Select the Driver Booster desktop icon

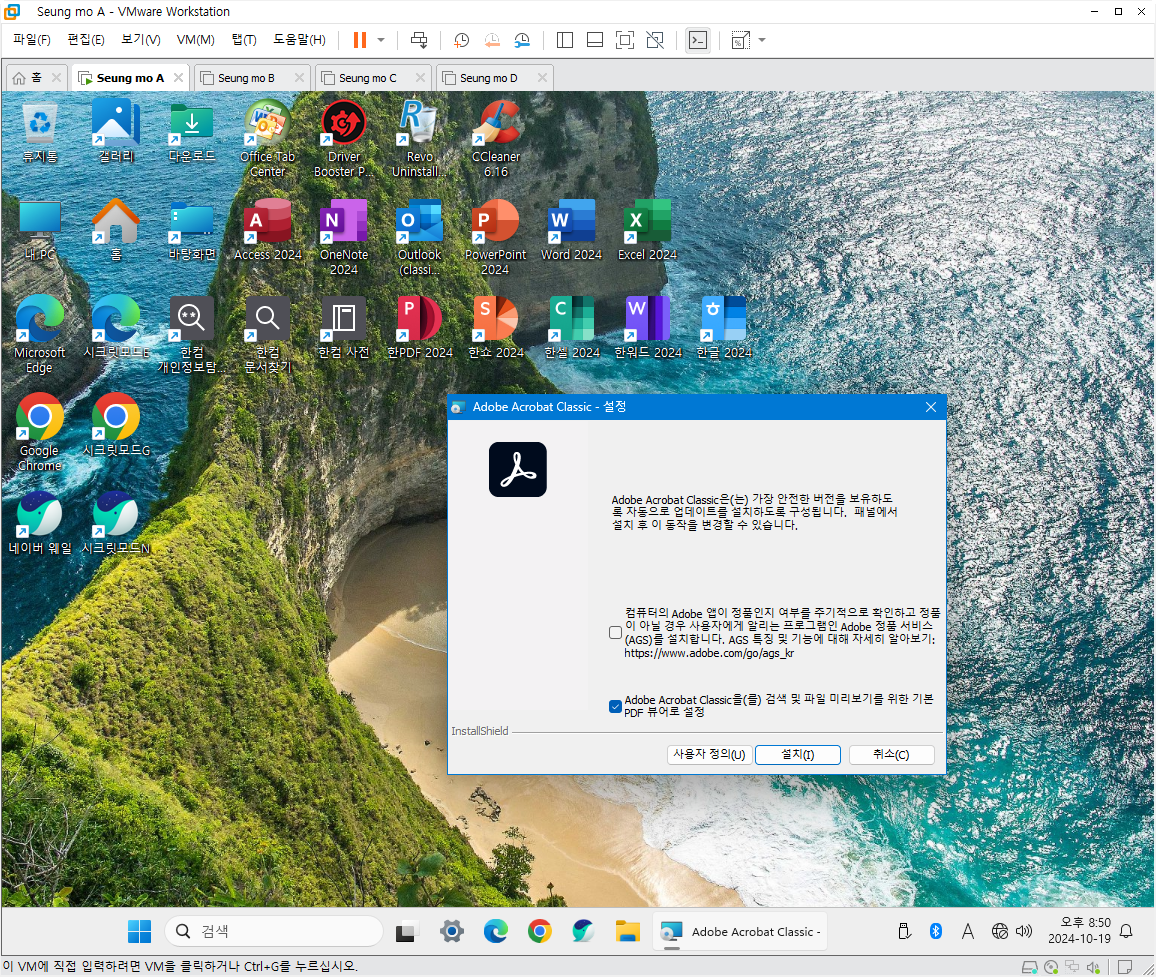(x=344, y=140)
